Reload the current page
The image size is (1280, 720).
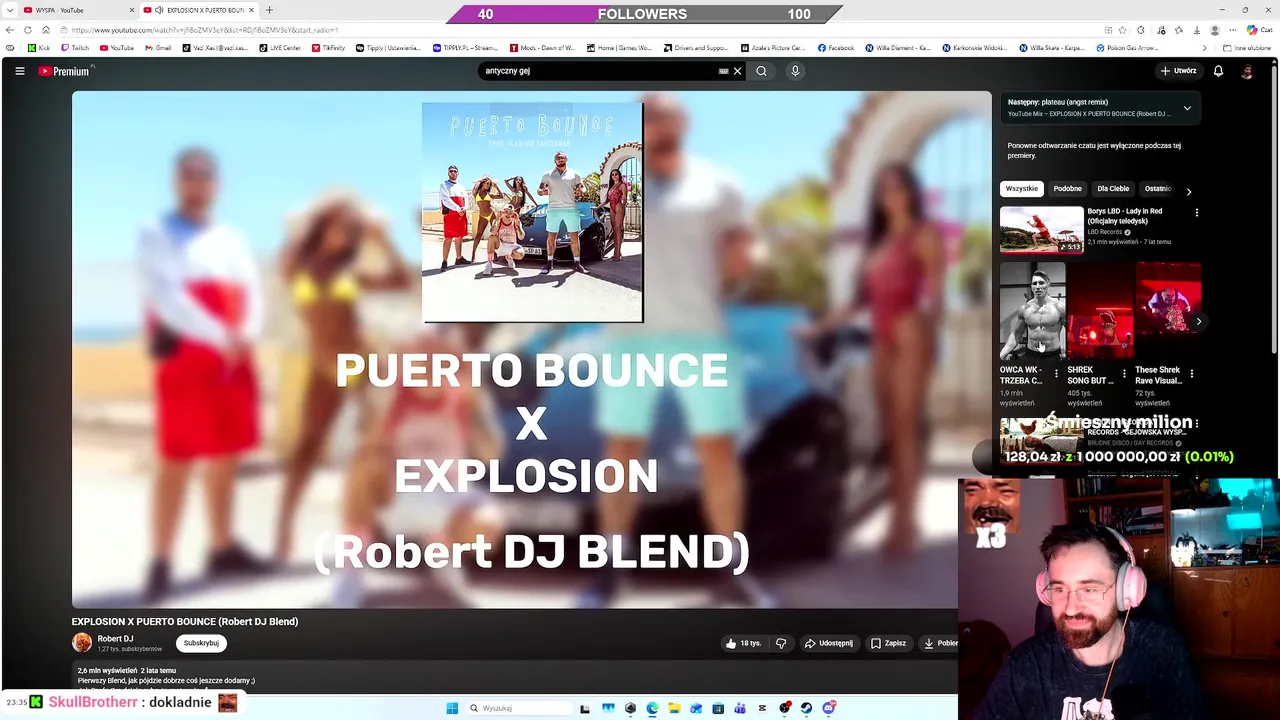pyautogui.click(x=28, y=30)
